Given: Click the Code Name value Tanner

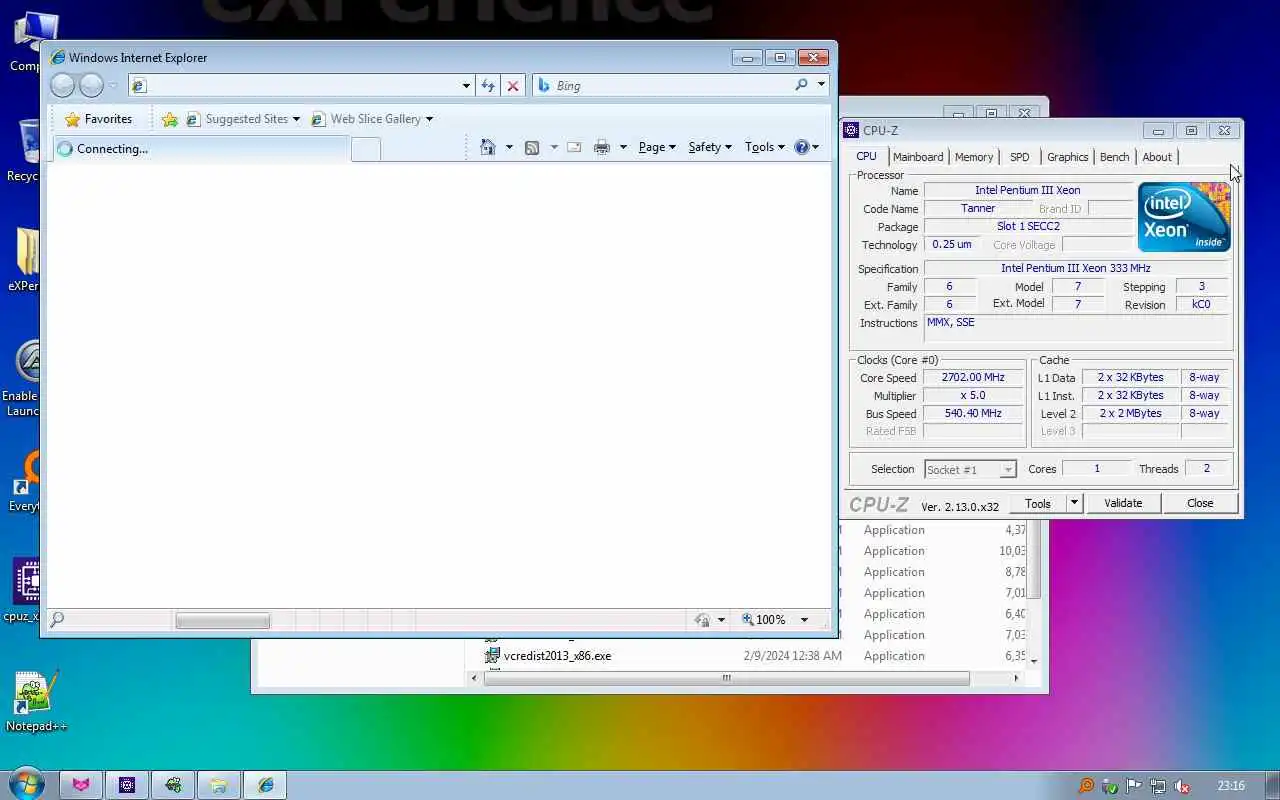Looking at the screenshot, I should 978,208.
